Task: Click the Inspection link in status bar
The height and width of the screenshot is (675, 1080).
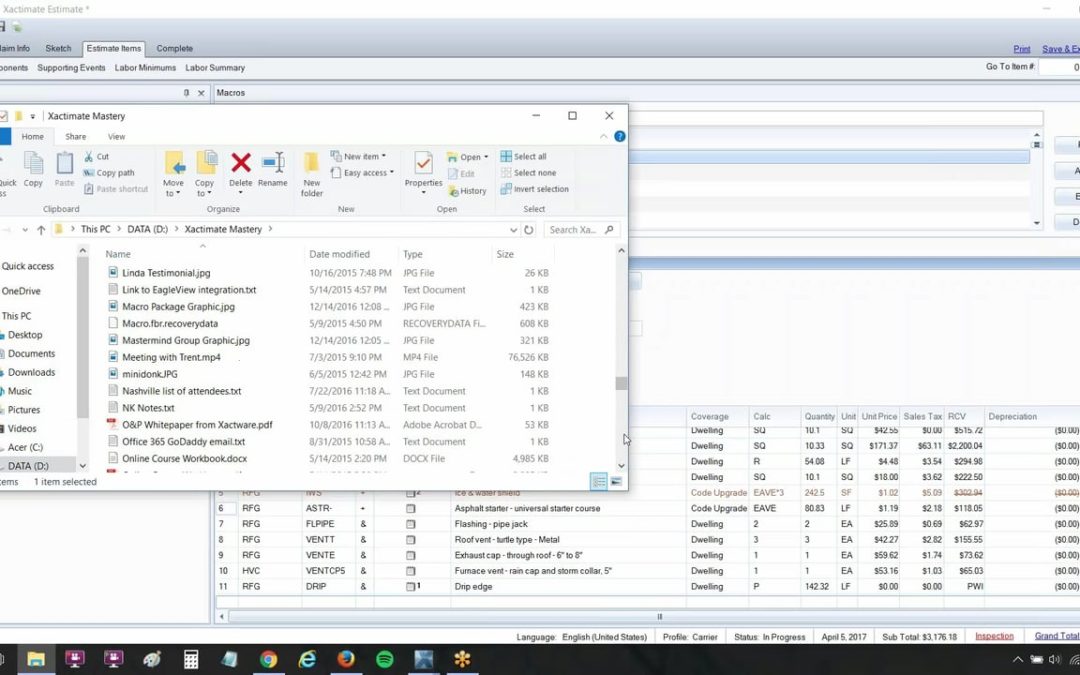Action: pyautogui.click(x=994, y=636)
